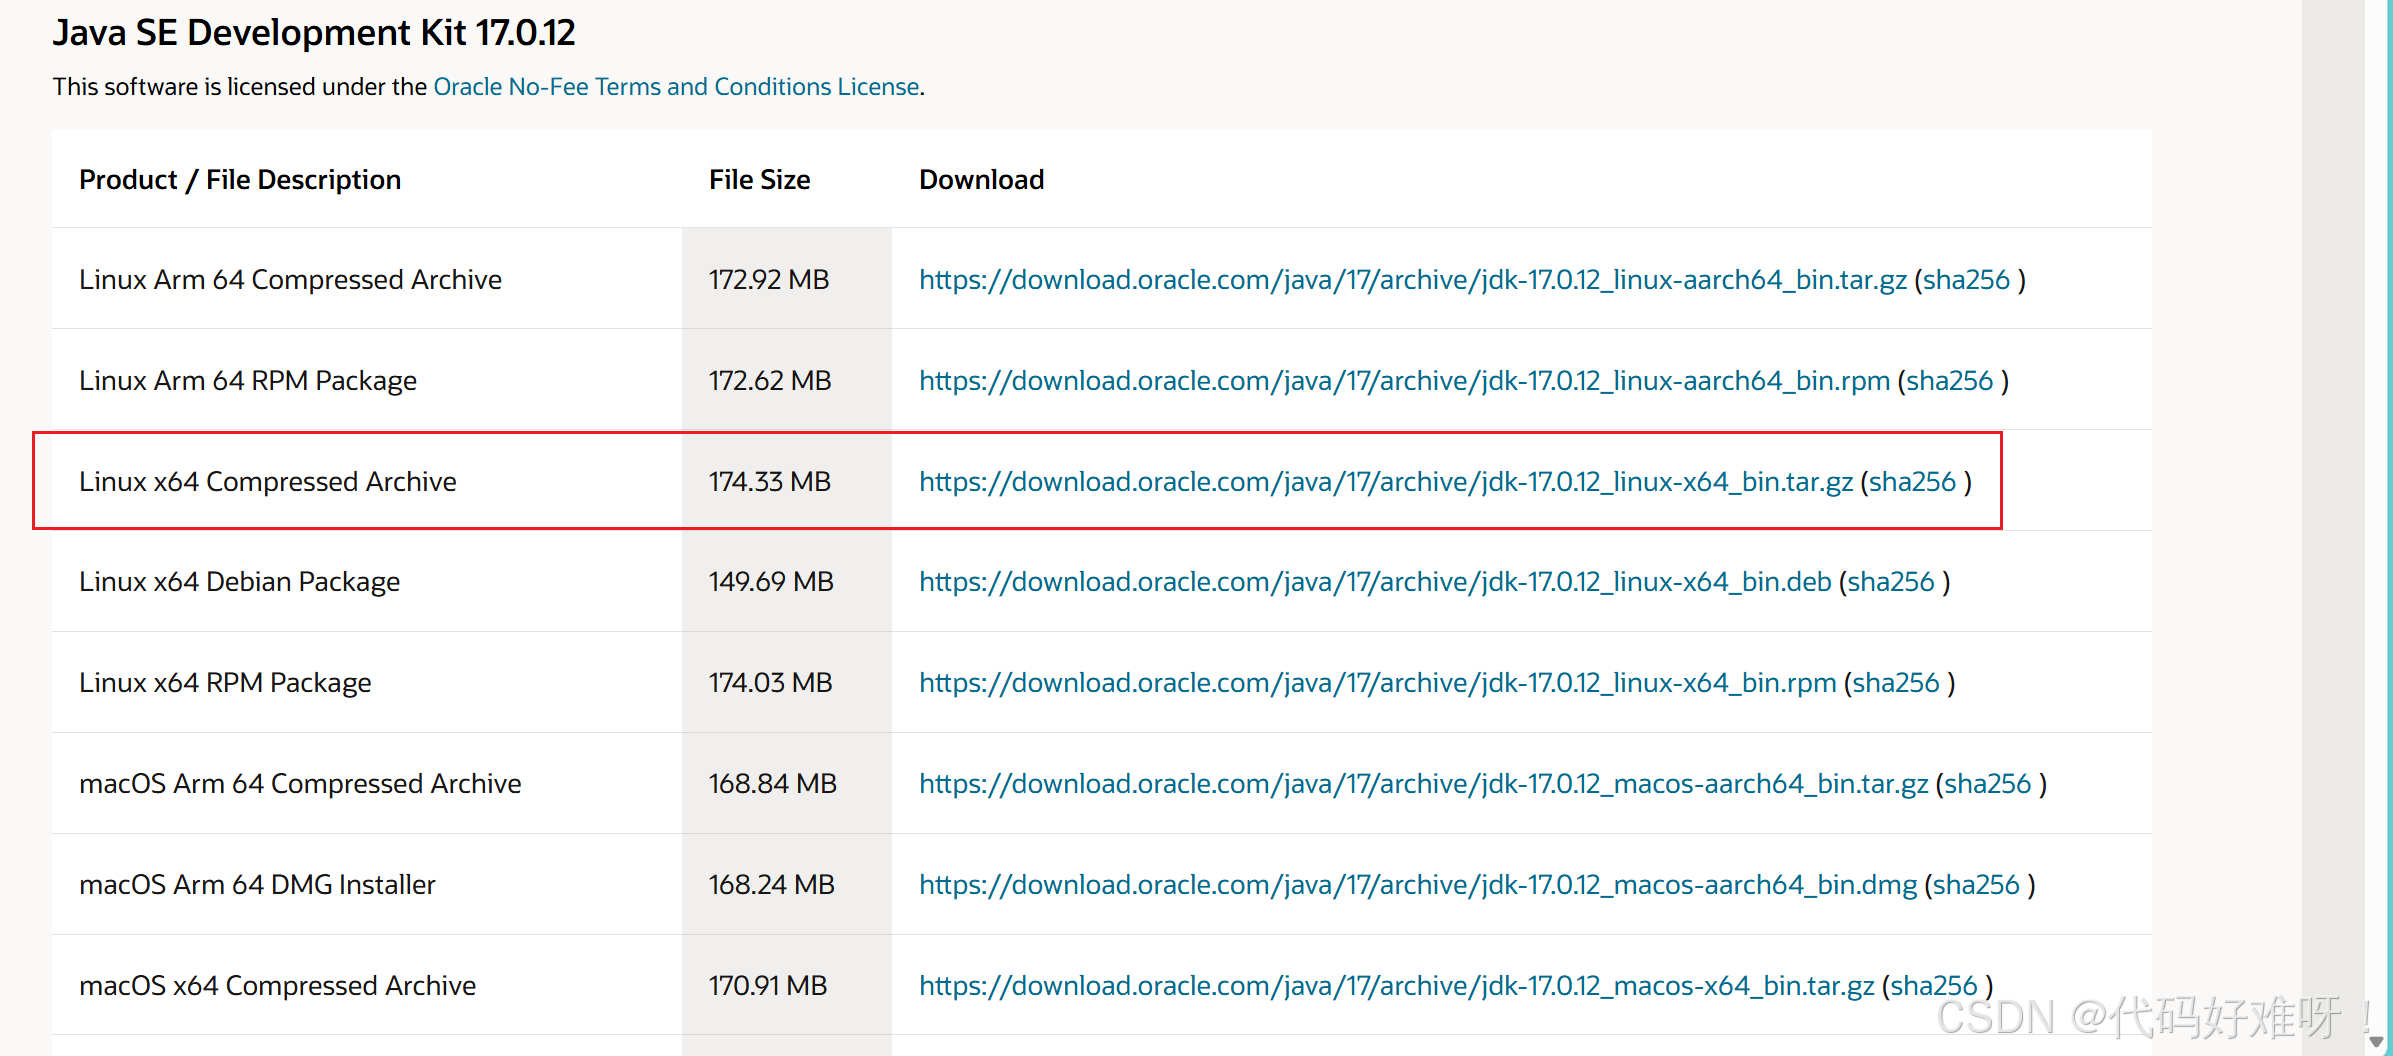Select the 'macOS Arm 64 DMG Installer' text
The image size is (2393, 1056).
click(257, 885)
